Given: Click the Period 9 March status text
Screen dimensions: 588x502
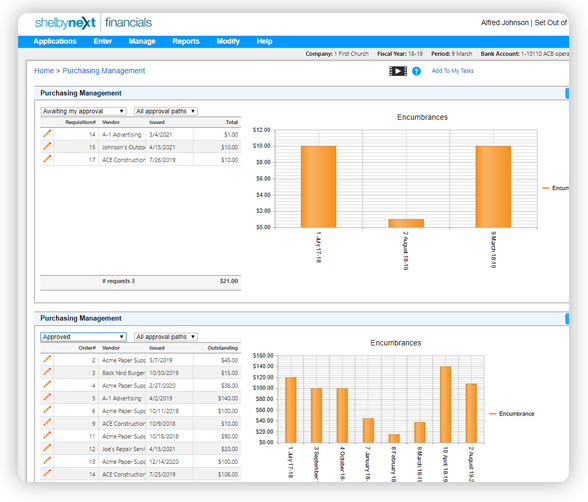Looking at the screenshot, I should click(x=452, y=54).
